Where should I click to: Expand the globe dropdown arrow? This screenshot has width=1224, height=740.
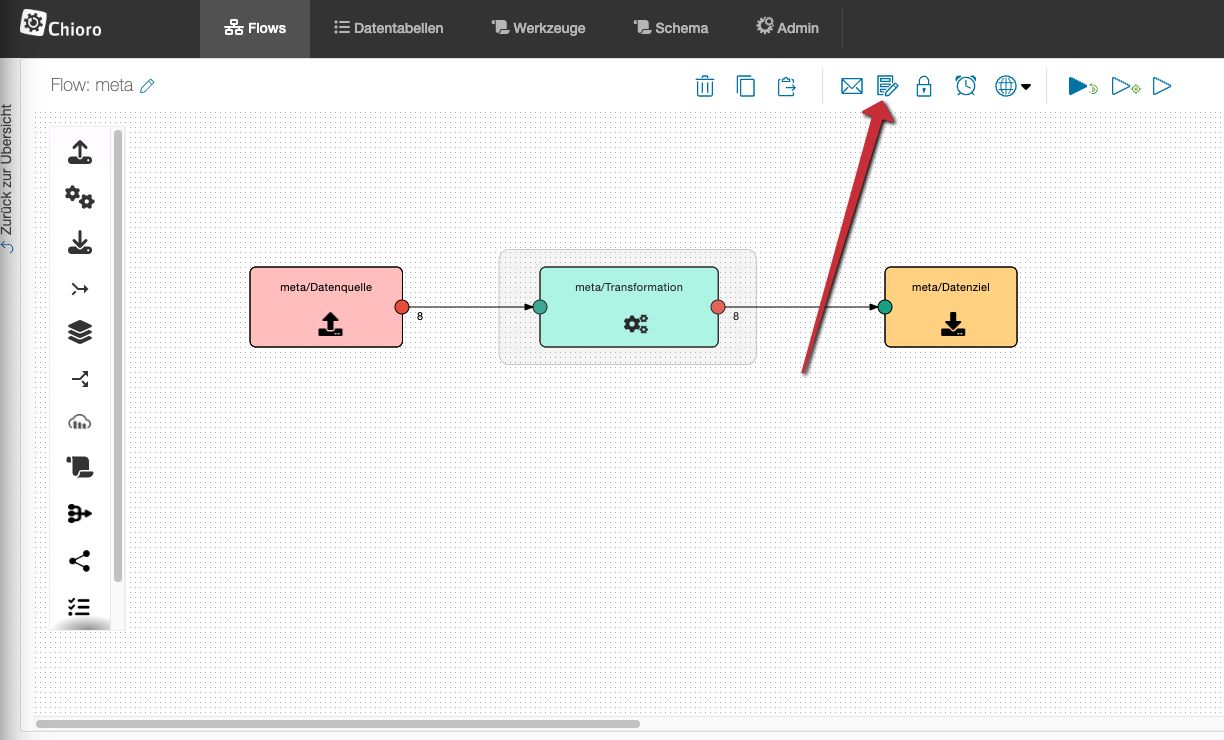point(1026,87)
